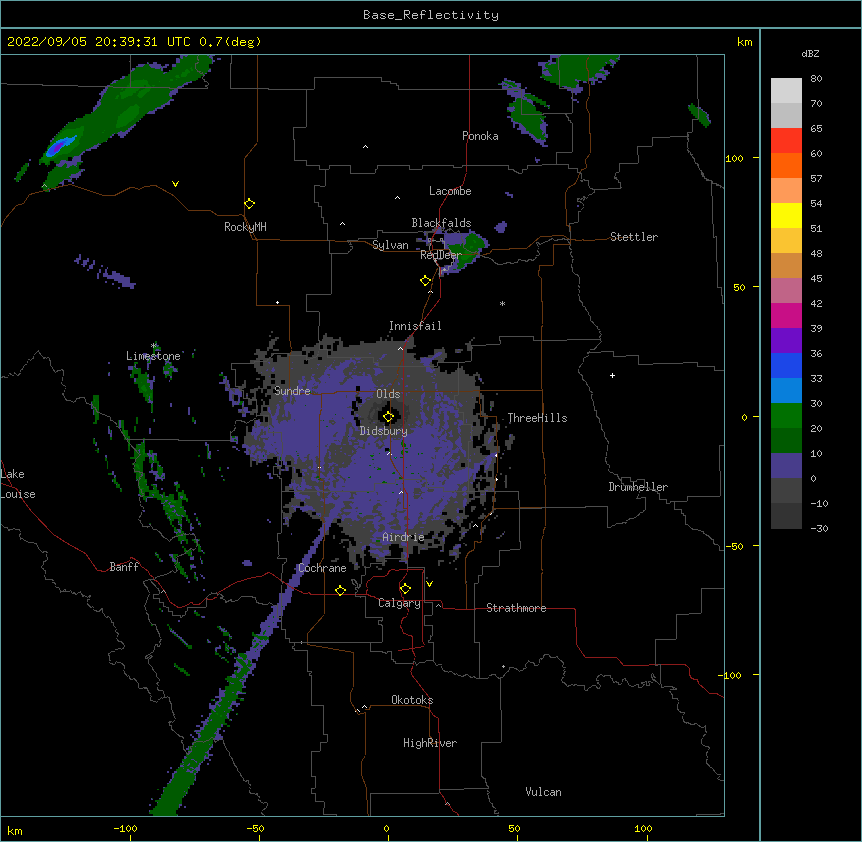The image size is (862, 842).
Task: Pick the bright yellow swatch in dBZ legend
Action: point(786,215)
